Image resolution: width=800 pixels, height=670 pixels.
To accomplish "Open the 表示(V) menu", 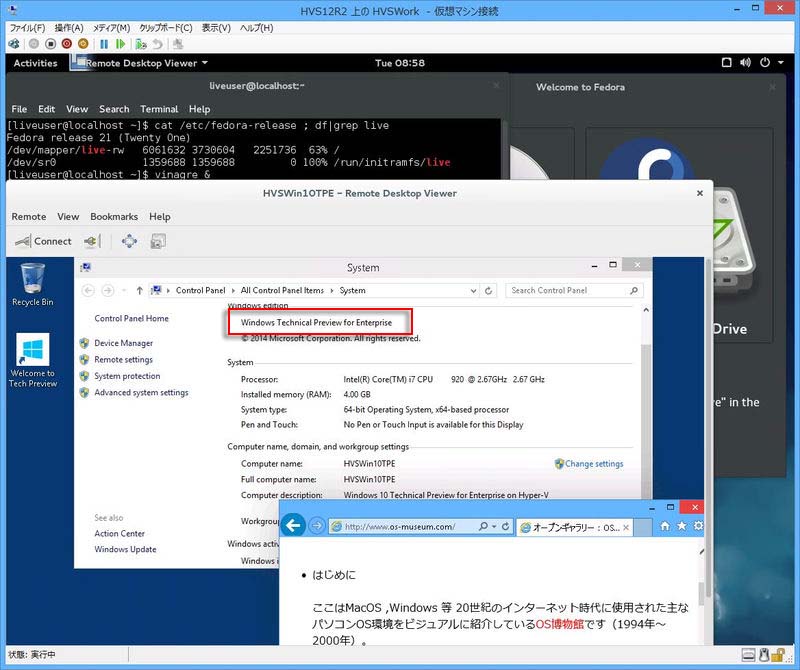I will (x=216, y=28).
